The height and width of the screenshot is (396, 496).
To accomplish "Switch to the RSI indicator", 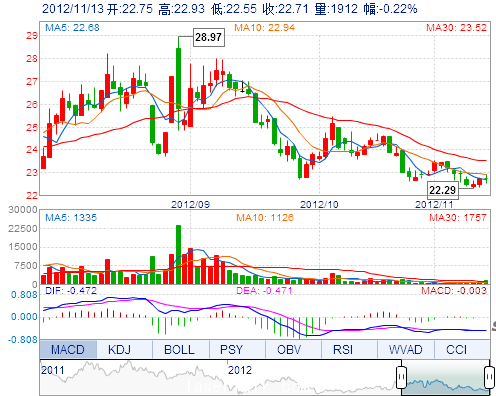I will pos(343,349).
